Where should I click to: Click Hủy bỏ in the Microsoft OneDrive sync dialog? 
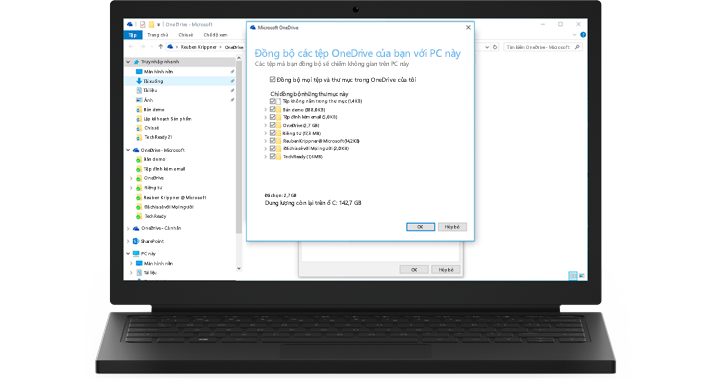[x=452, y=227]
